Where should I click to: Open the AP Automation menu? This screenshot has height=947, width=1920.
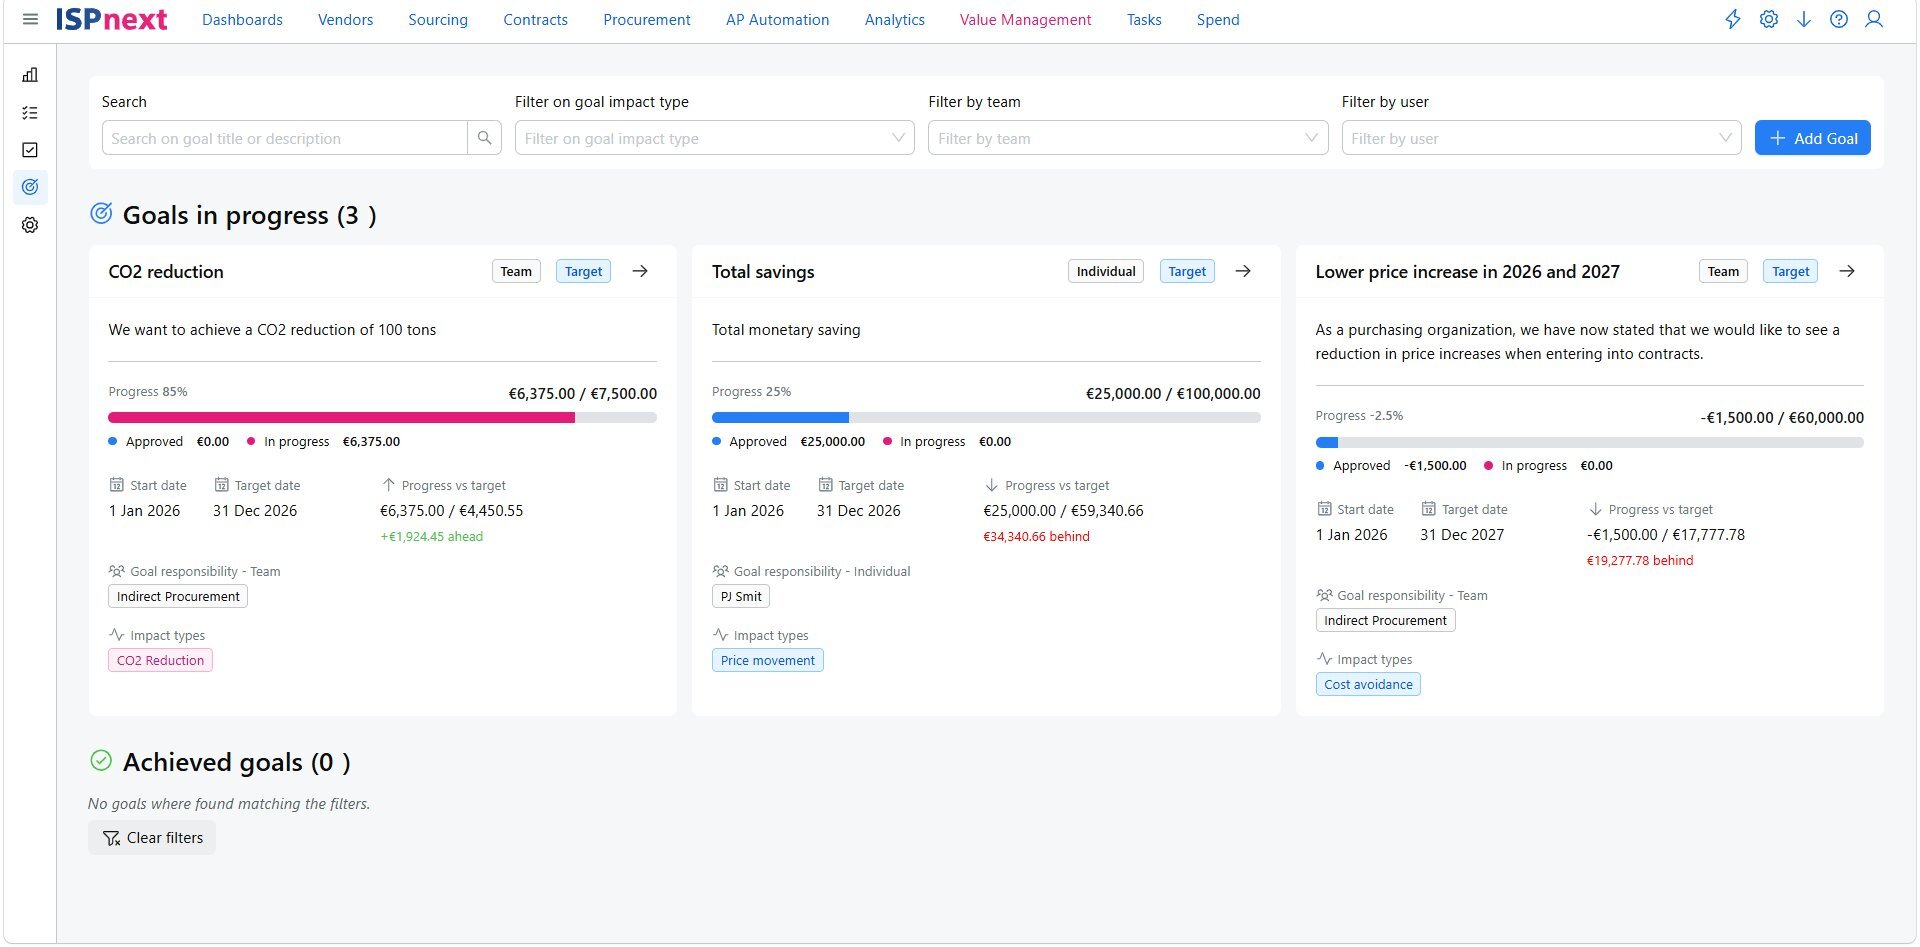tap(777, 20)
